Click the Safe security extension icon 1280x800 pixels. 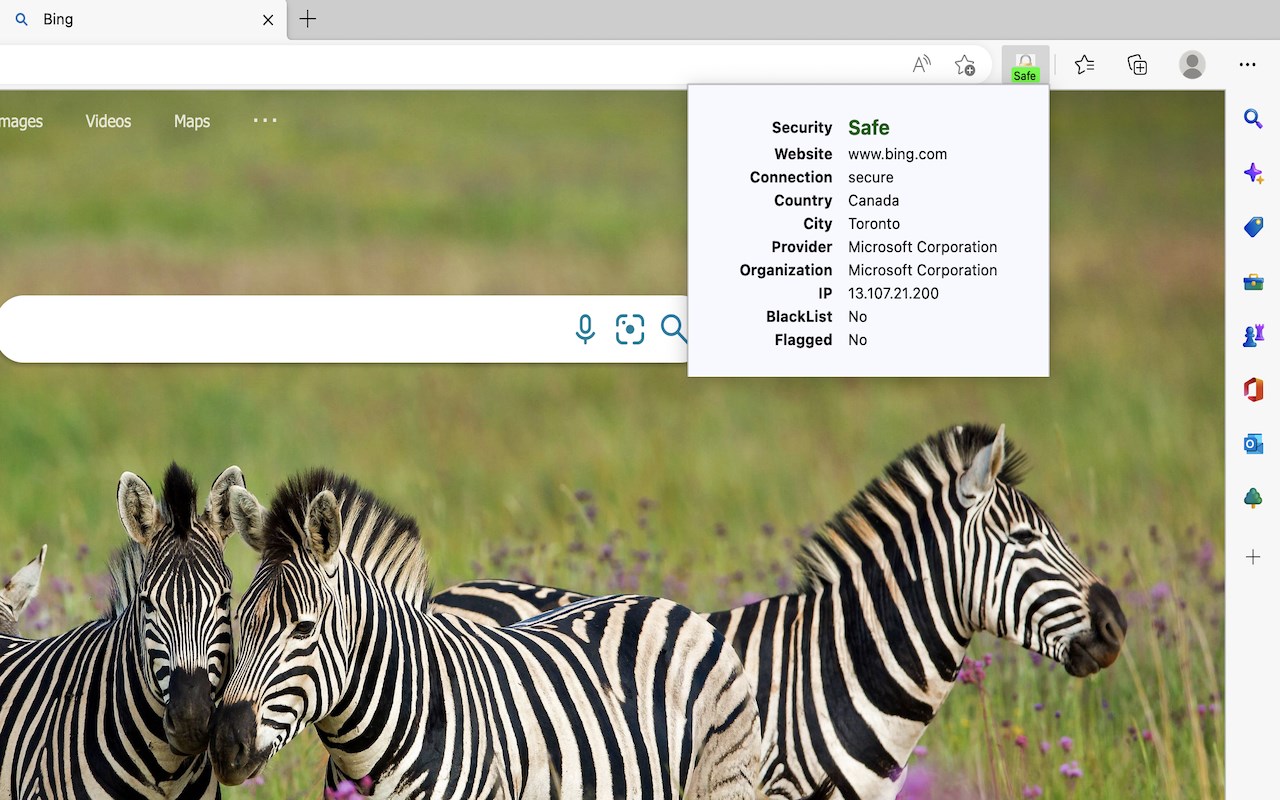tap(1025, 65)
